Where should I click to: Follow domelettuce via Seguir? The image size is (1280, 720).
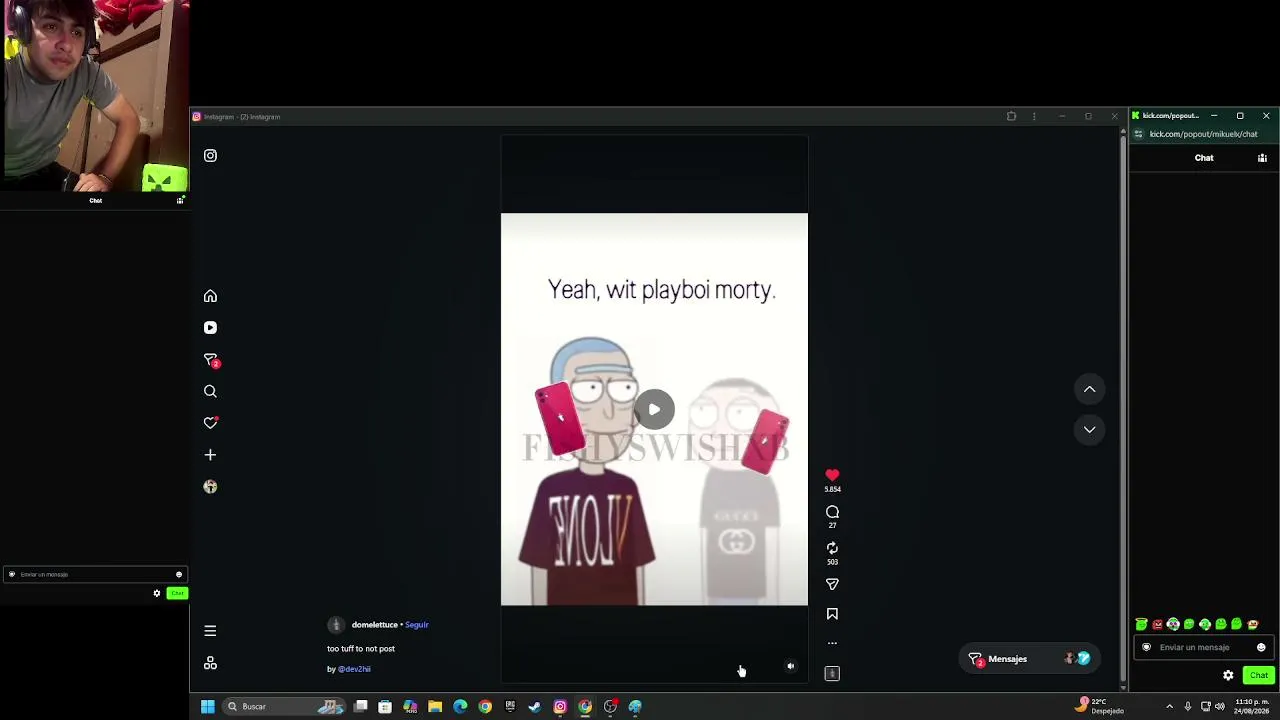point(417,625)
